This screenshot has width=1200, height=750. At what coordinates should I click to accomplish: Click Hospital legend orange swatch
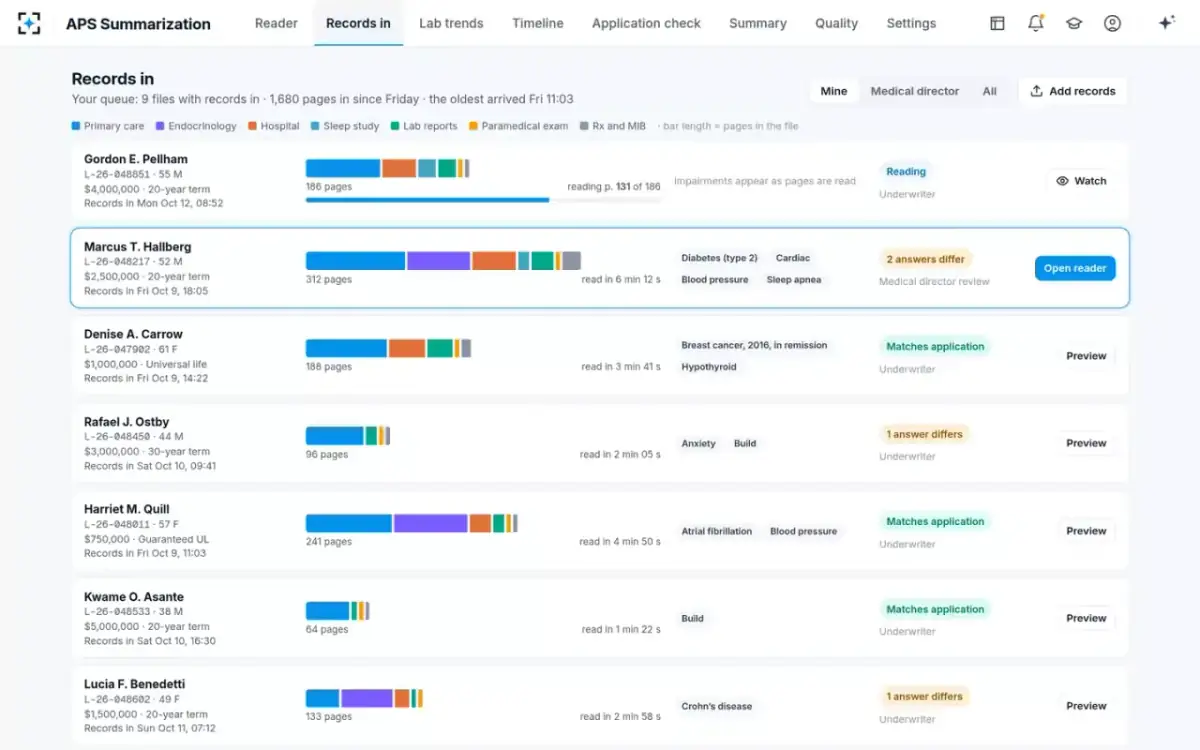253,126
